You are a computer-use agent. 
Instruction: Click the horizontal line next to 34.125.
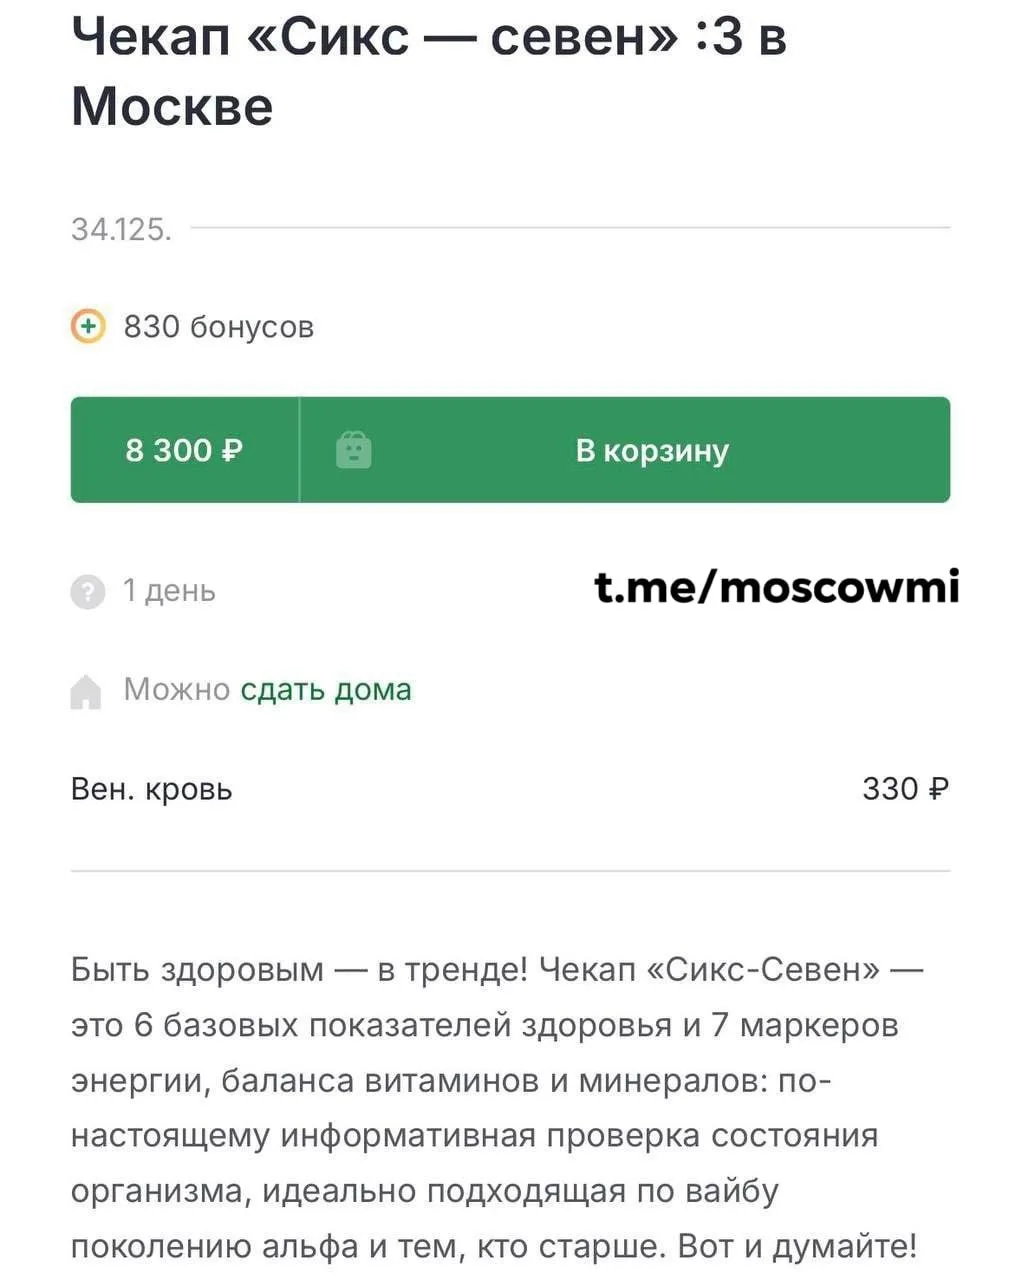tap(570, 228)
